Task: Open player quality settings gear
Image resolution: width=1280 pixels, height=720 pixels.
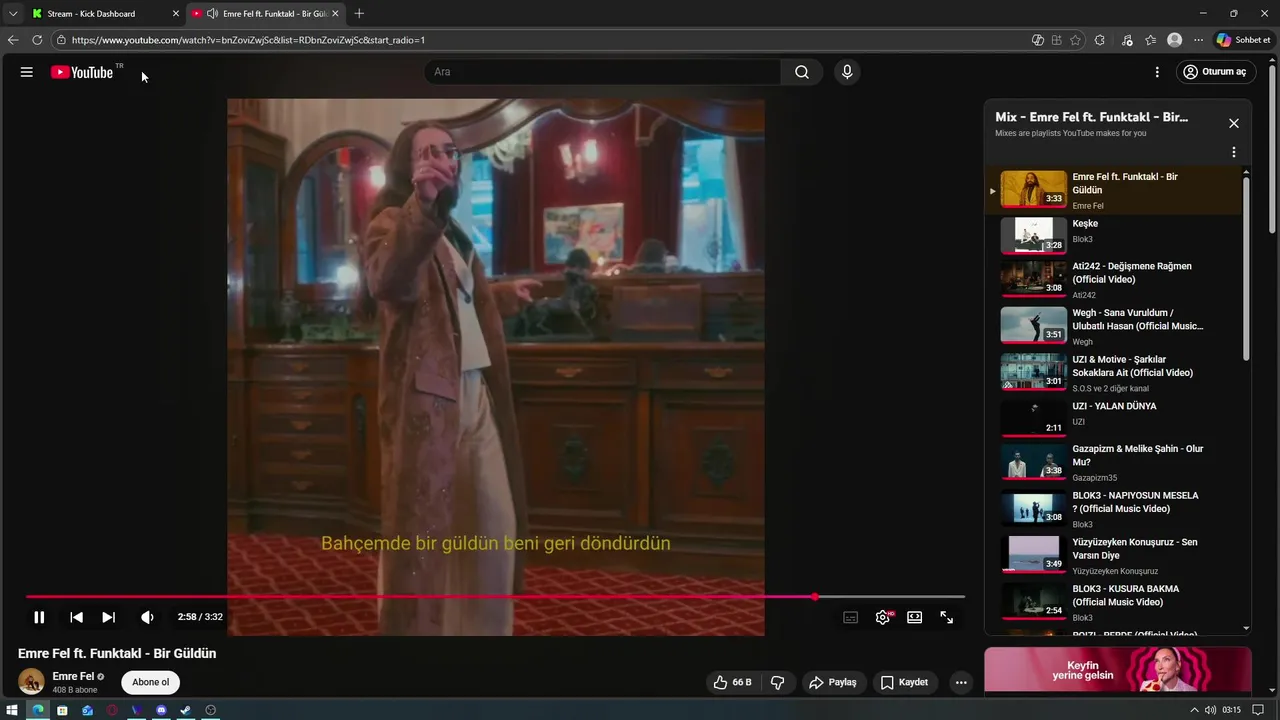Action: (x=883, y=617)
